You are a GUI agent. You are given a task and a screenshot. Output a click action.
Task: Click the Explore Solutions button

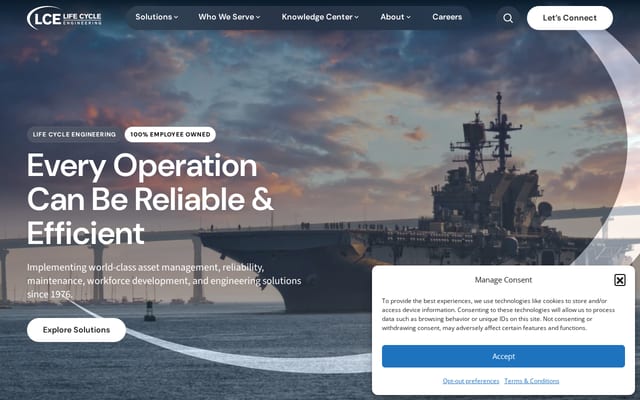click(x=76, y=330)
